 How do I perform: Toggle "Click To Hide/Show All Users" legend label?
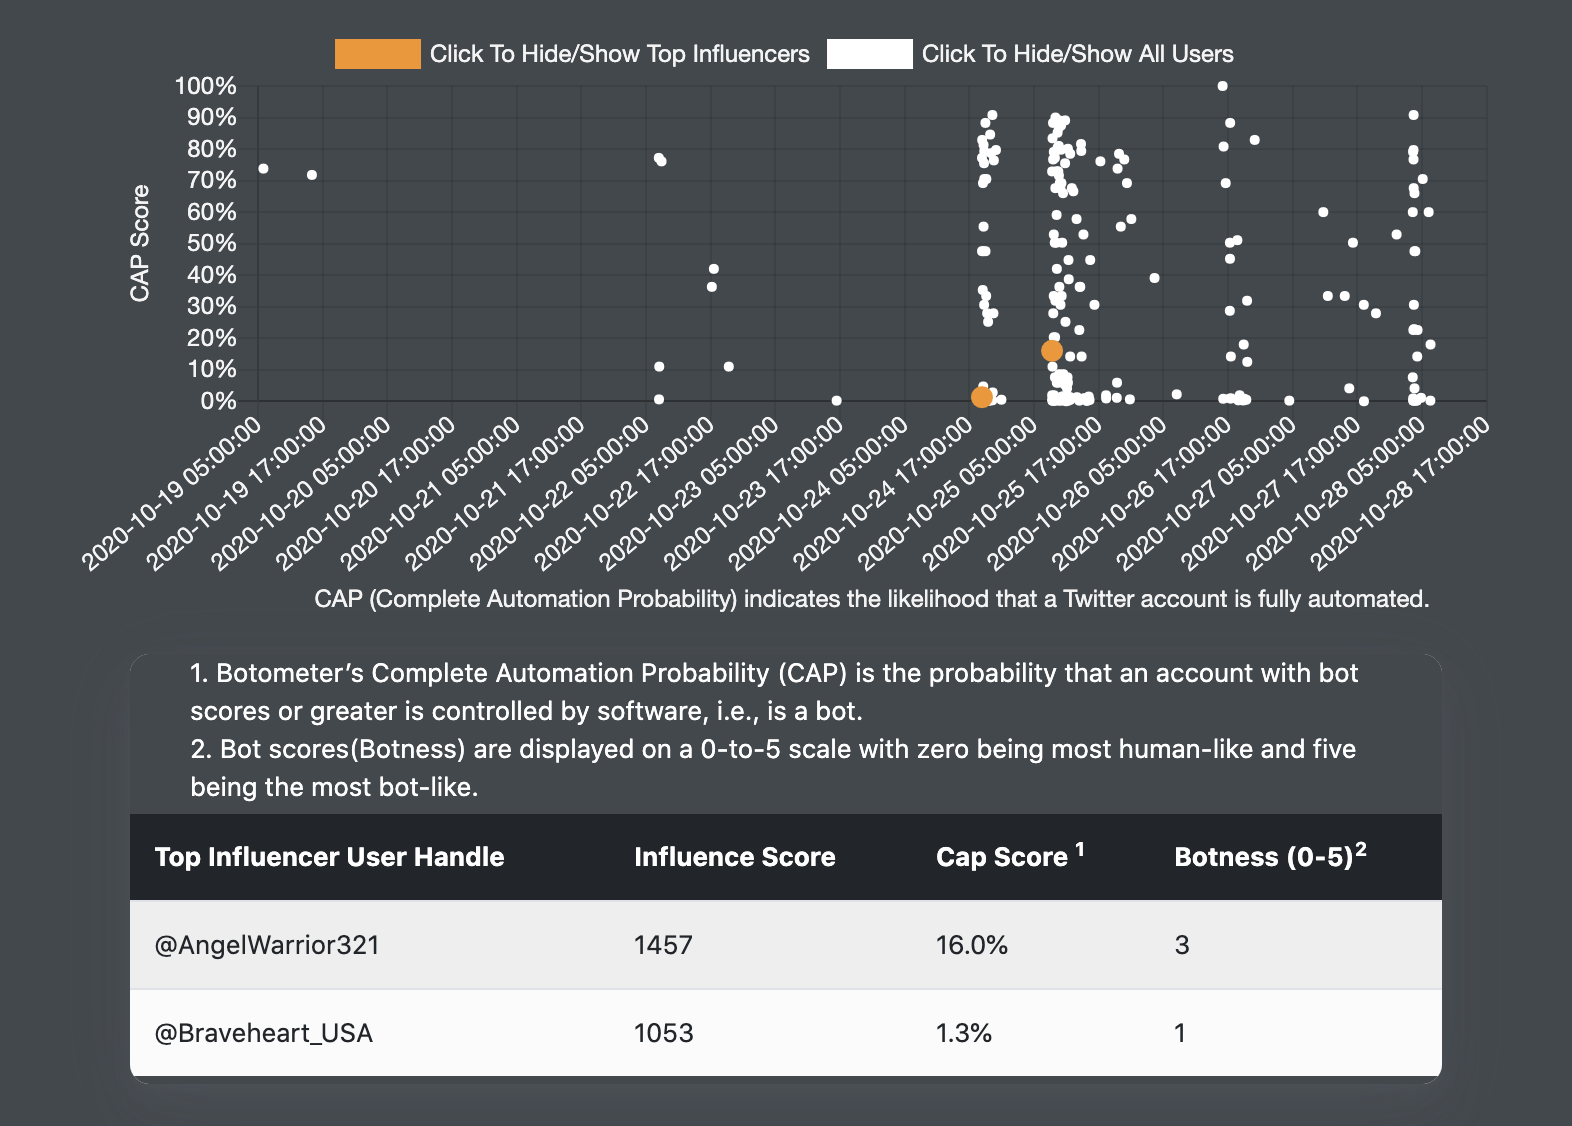pos(1077,54)
